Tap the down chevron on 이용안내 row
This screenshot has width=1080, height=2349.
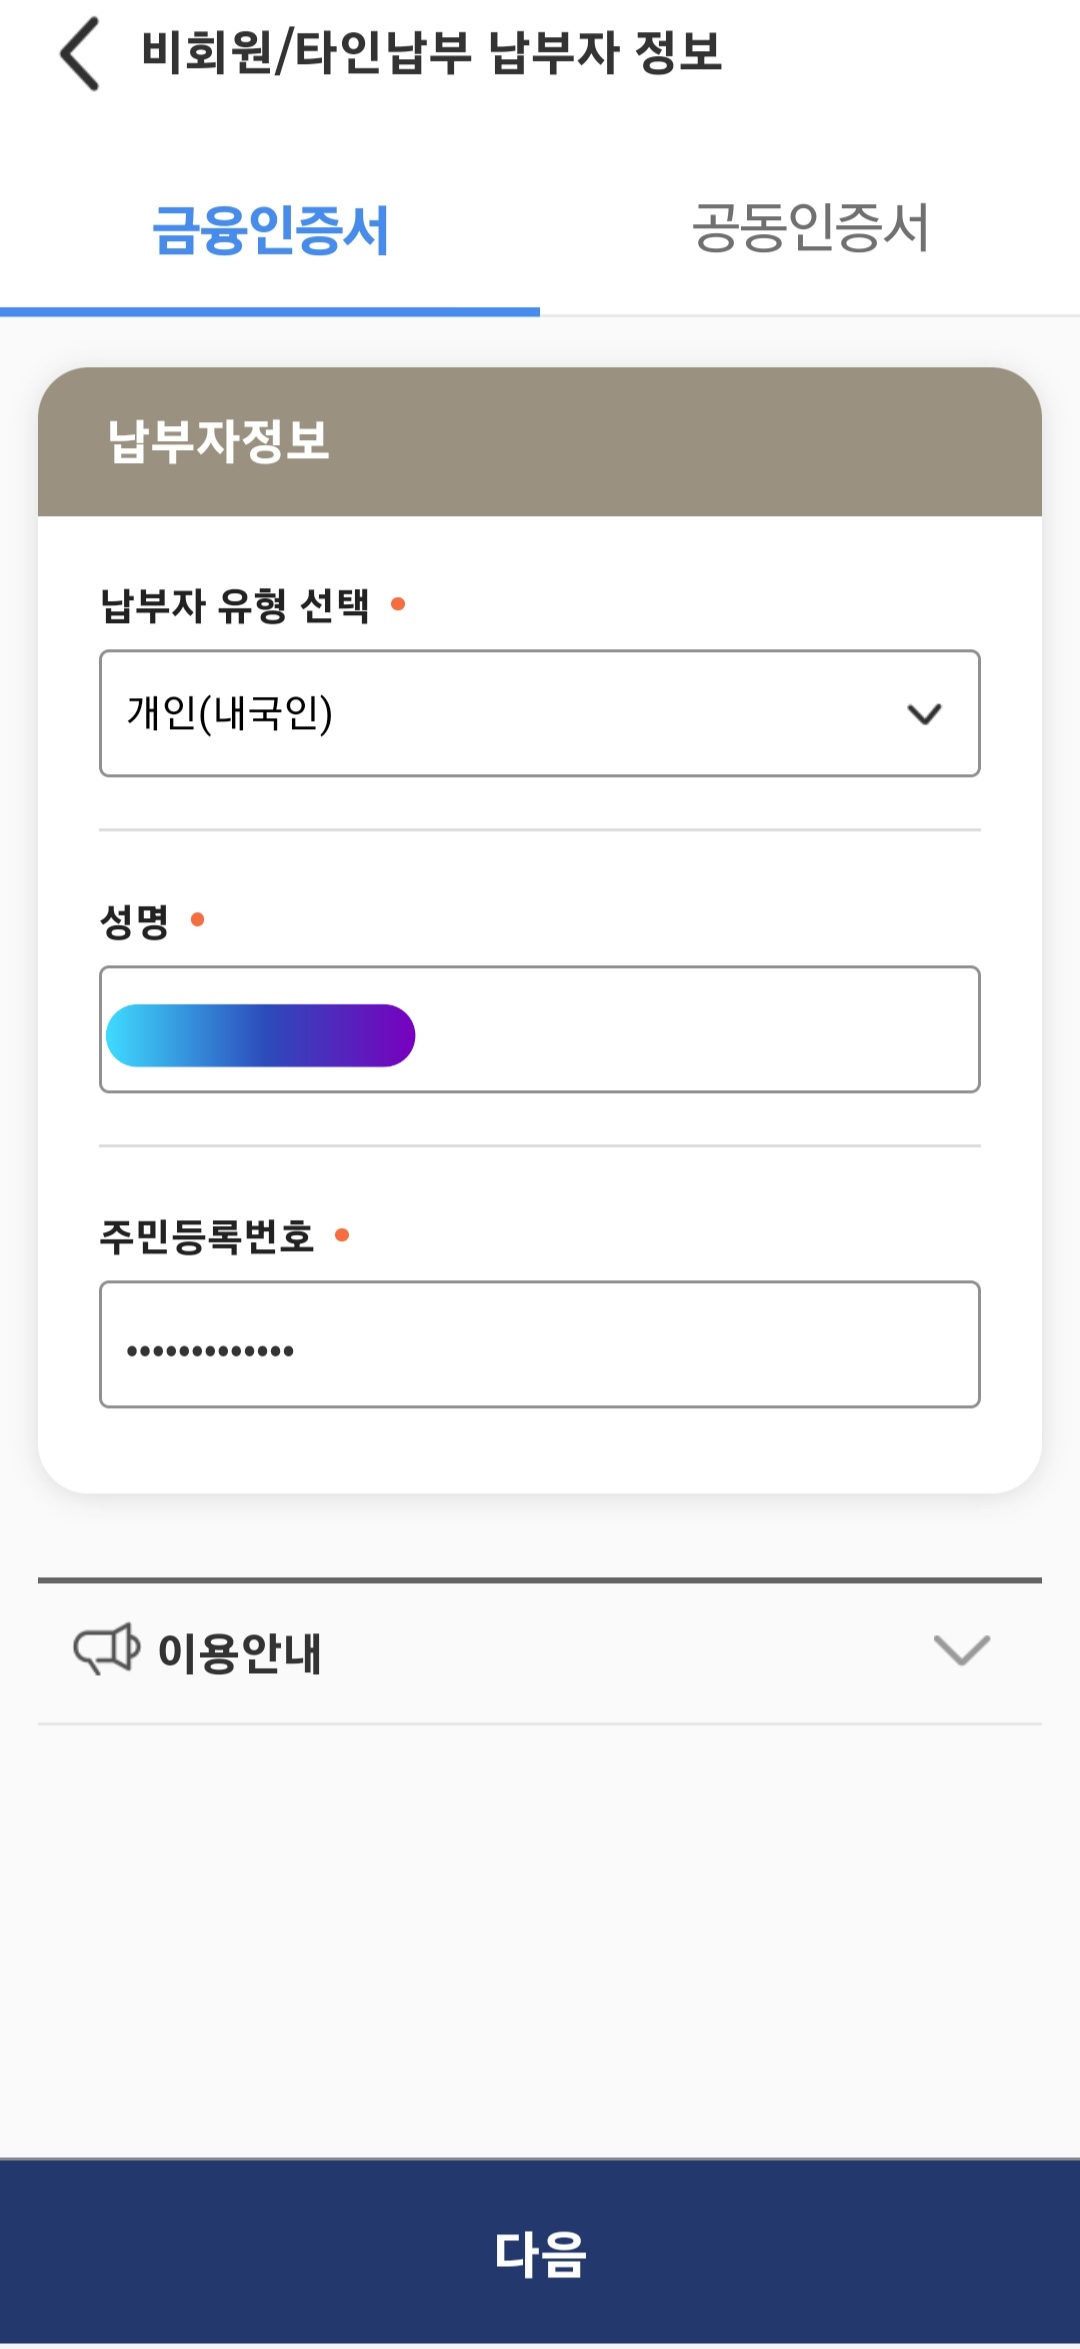pos(961,1650)
